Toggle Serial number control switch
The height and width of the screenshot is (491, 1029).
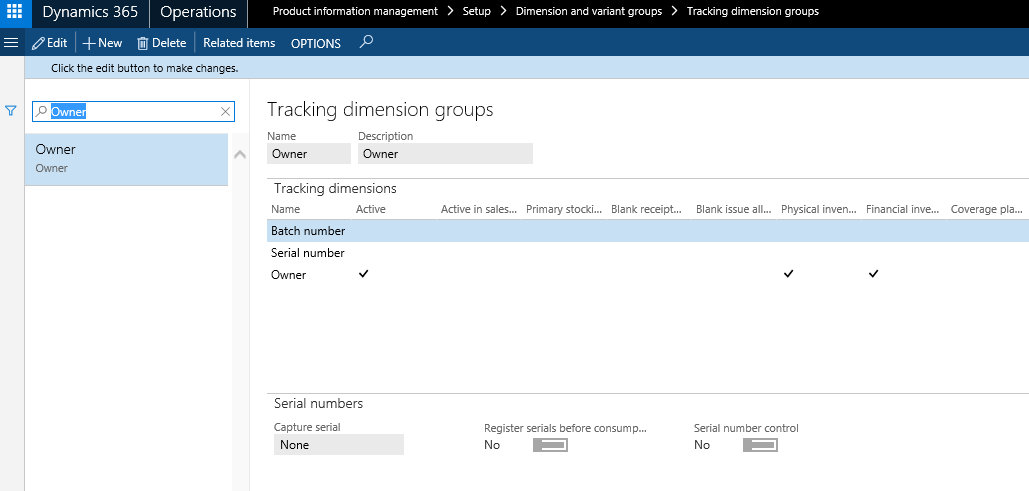pyautogui.click(x=760, y=445)
